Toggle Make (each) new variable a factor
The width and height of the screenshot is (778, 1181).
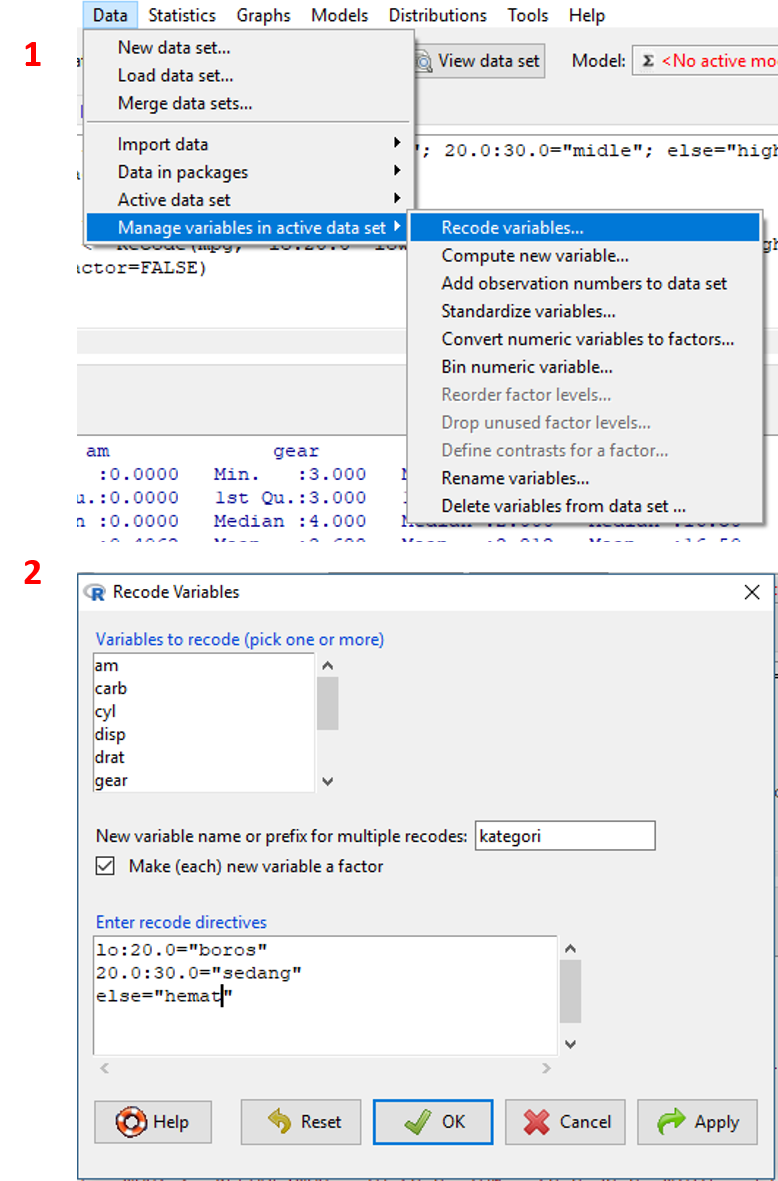click(x=105, y=866)
